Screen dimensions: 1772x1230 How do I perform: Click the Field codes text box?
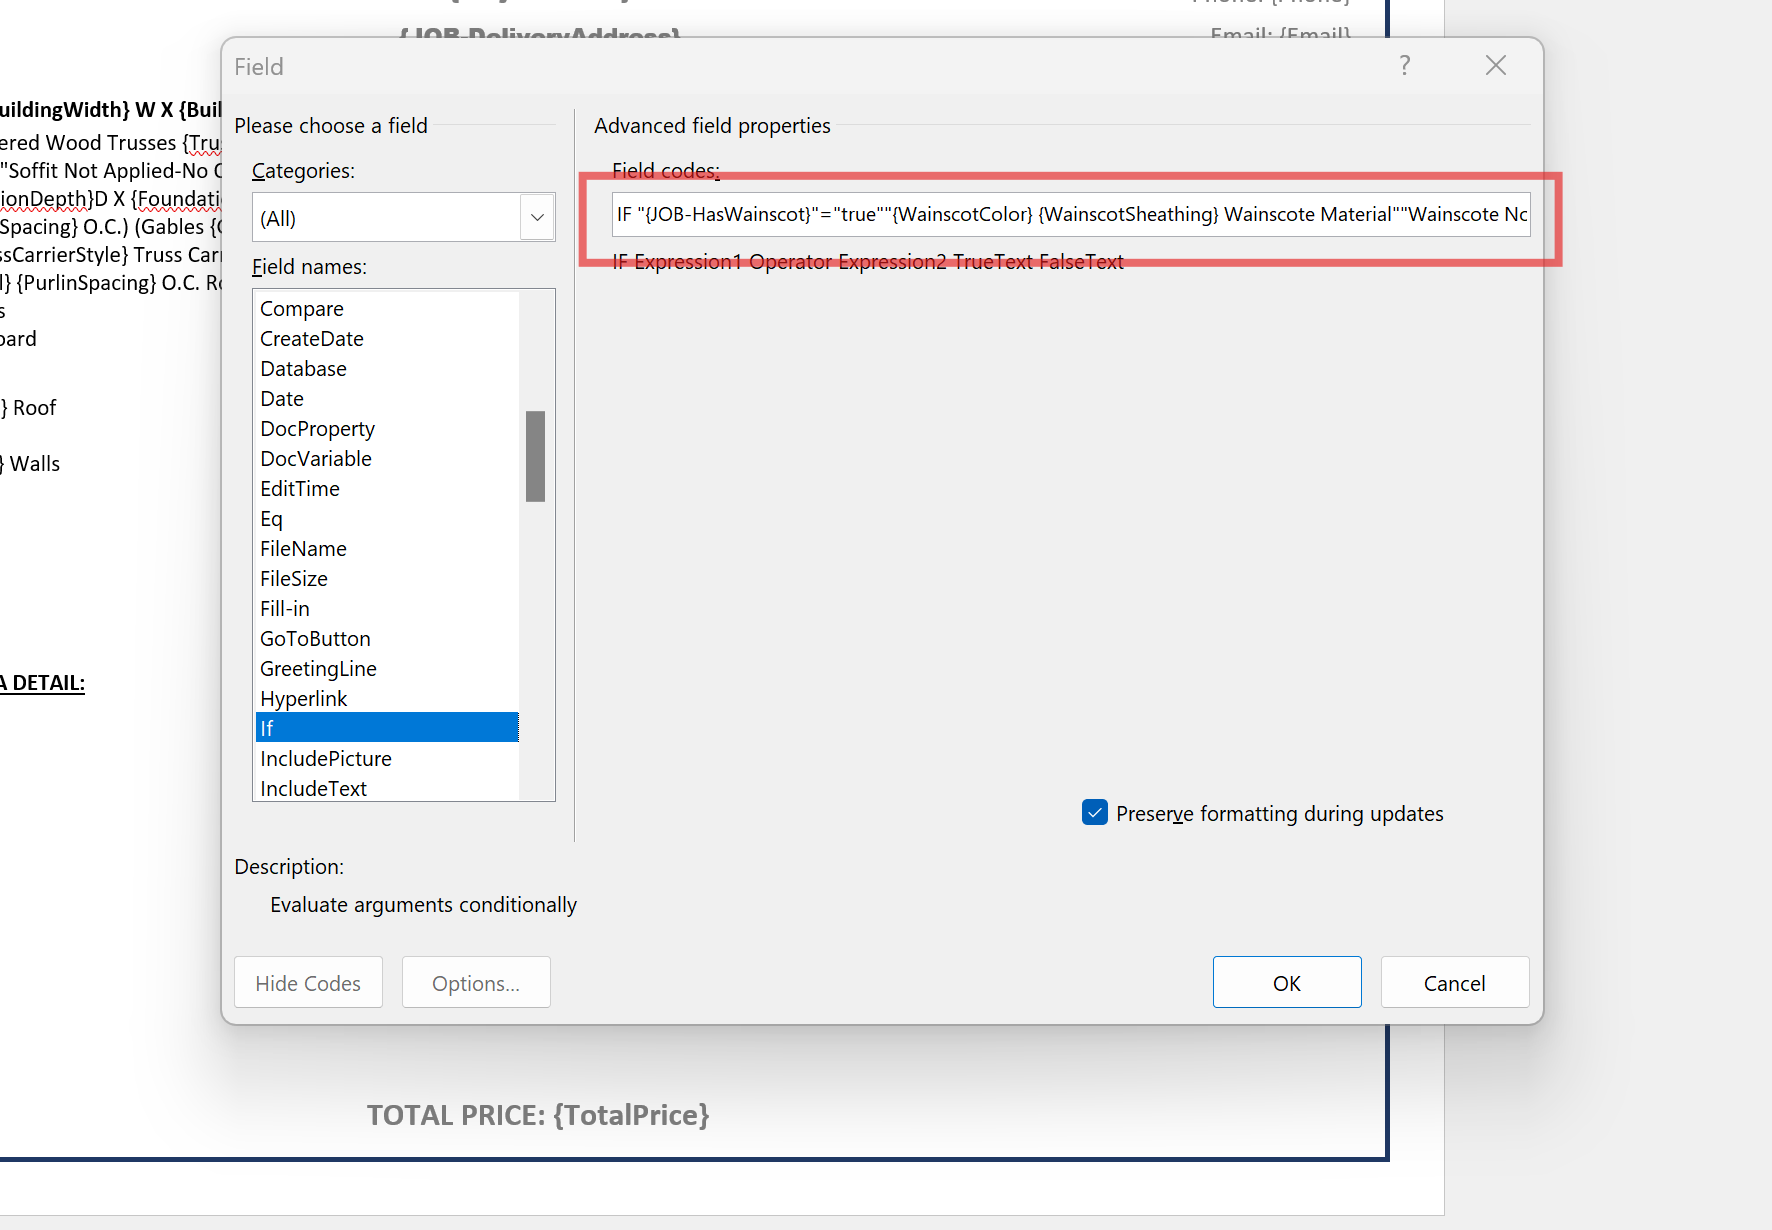(x=1070, y=215)
